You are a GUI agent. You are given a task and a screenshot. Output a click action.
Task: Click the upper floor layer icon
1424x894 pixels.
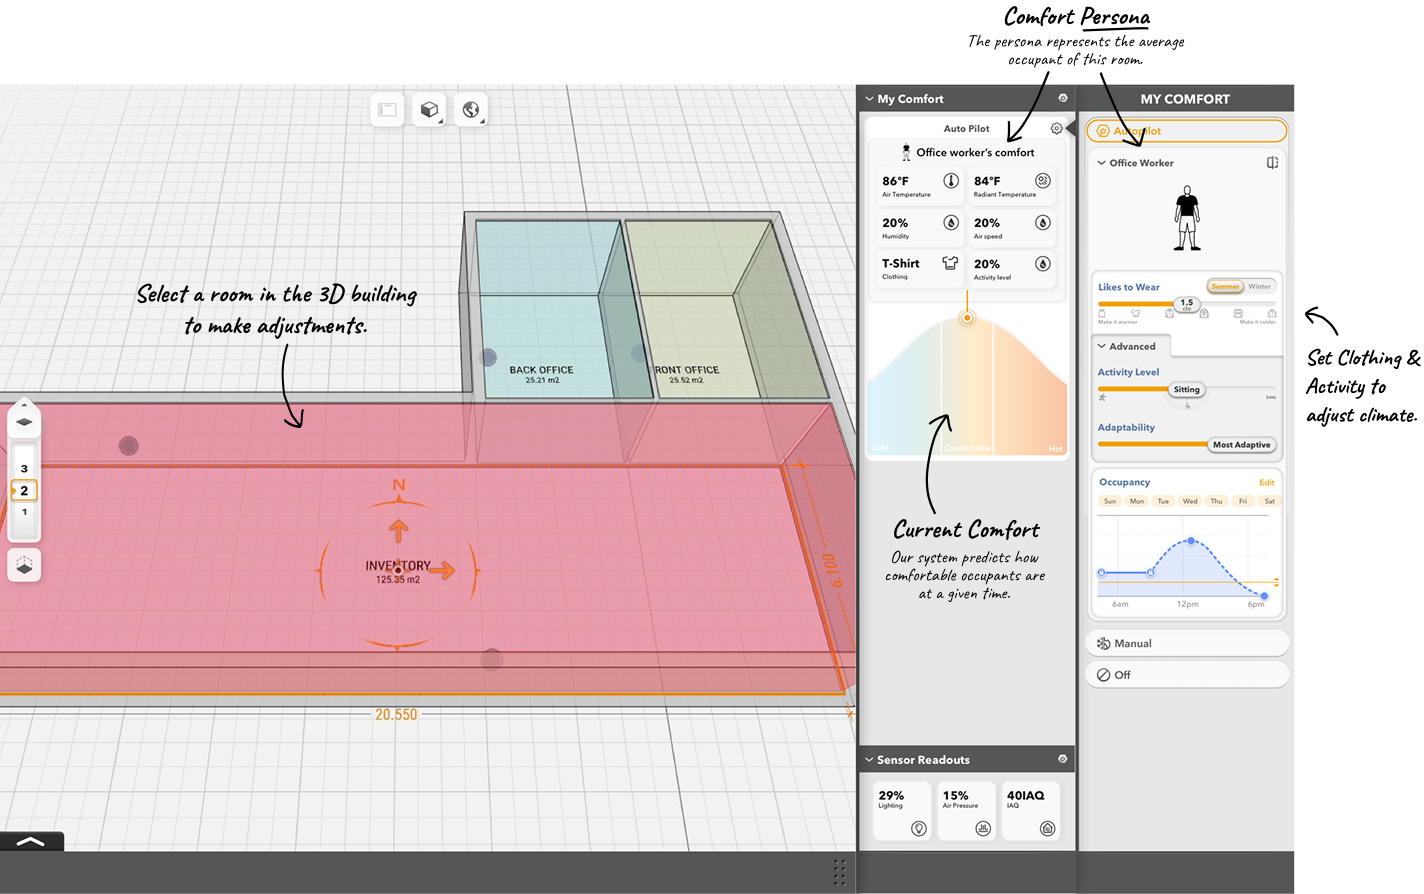coord(25,422)
